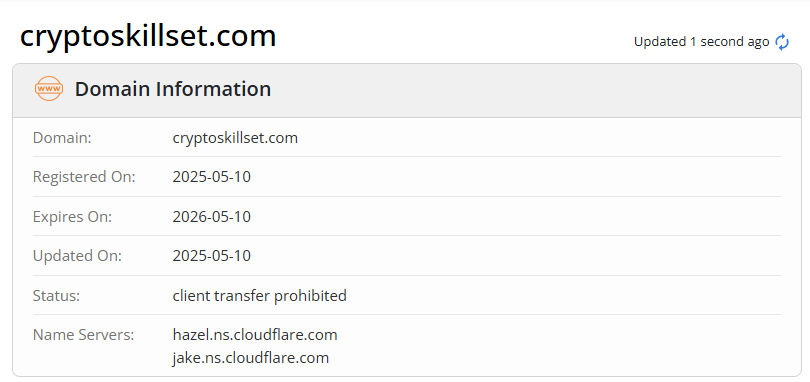Click the Updated On date value
Viewport: 810px width, 382px height.
click(212, 256)
